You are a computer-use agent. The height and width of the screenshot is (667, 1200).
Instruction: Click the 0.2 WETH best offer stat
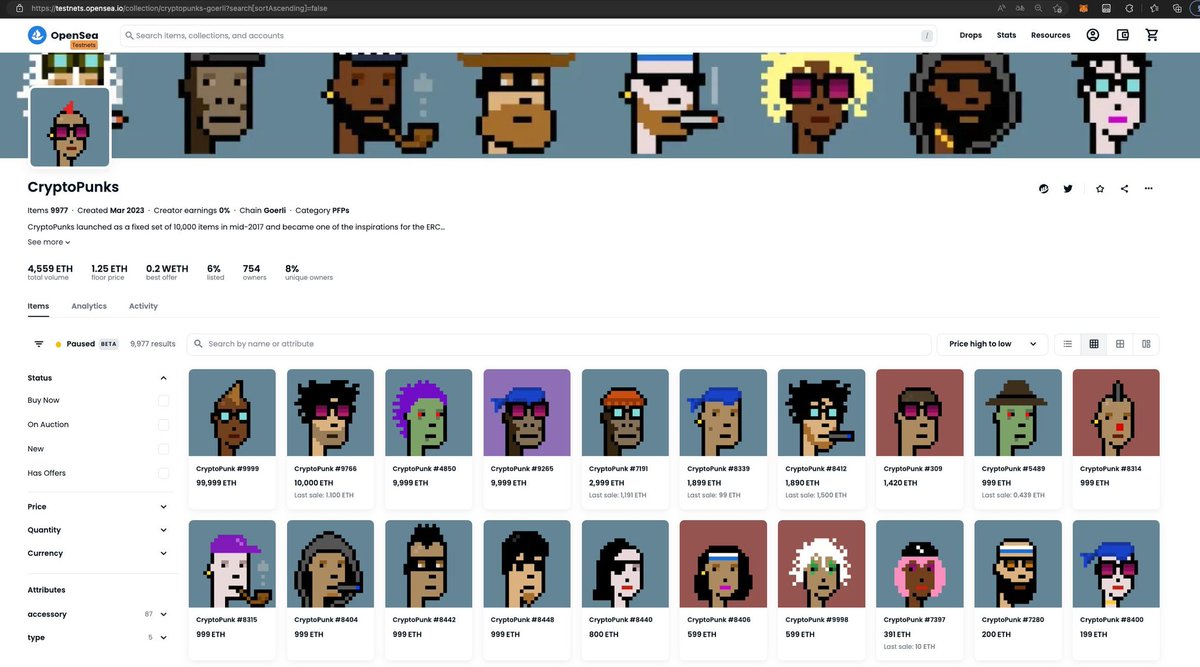coord(167,272)
